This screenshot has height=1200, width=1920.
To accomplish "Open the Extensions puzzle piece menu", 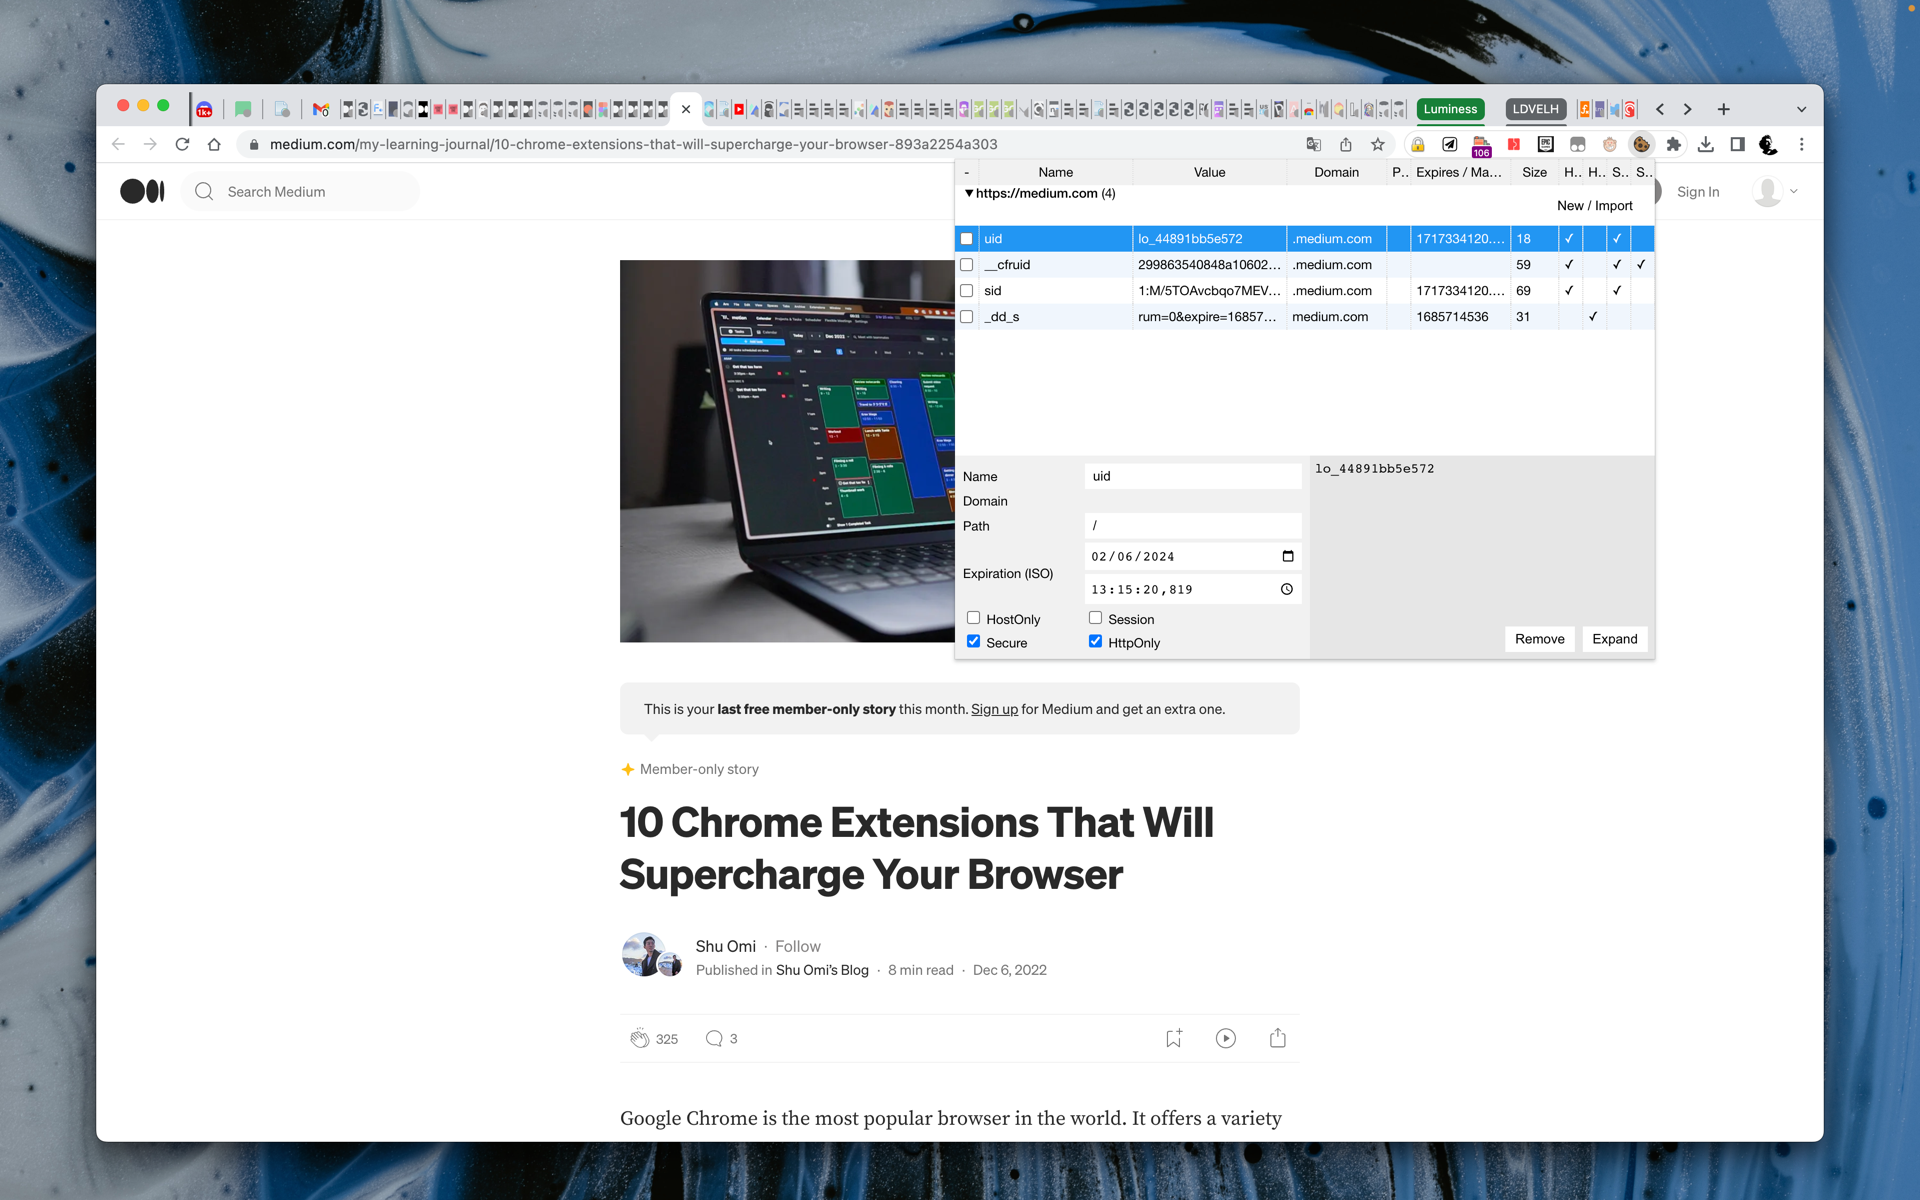I will pyautogui.click(x=1674, y=144).
